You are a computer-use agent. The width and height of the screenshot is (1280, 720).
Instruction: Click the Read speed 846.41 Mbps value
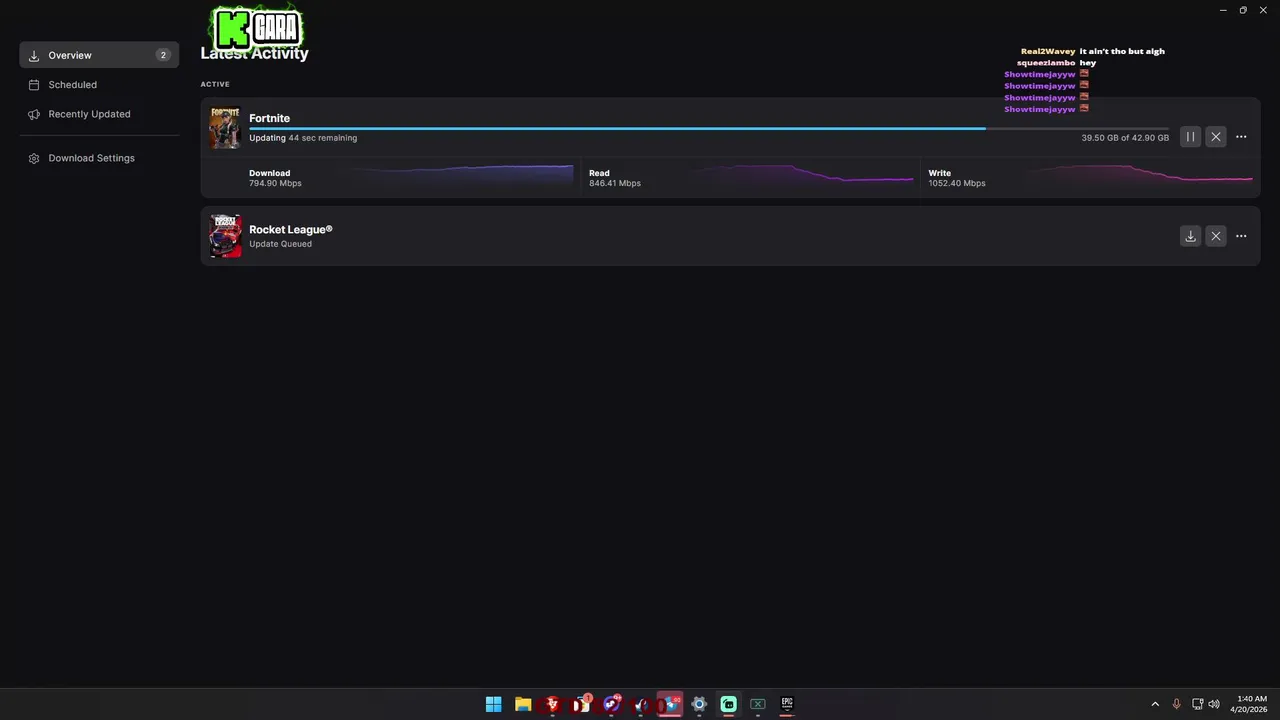pos(615,184)
